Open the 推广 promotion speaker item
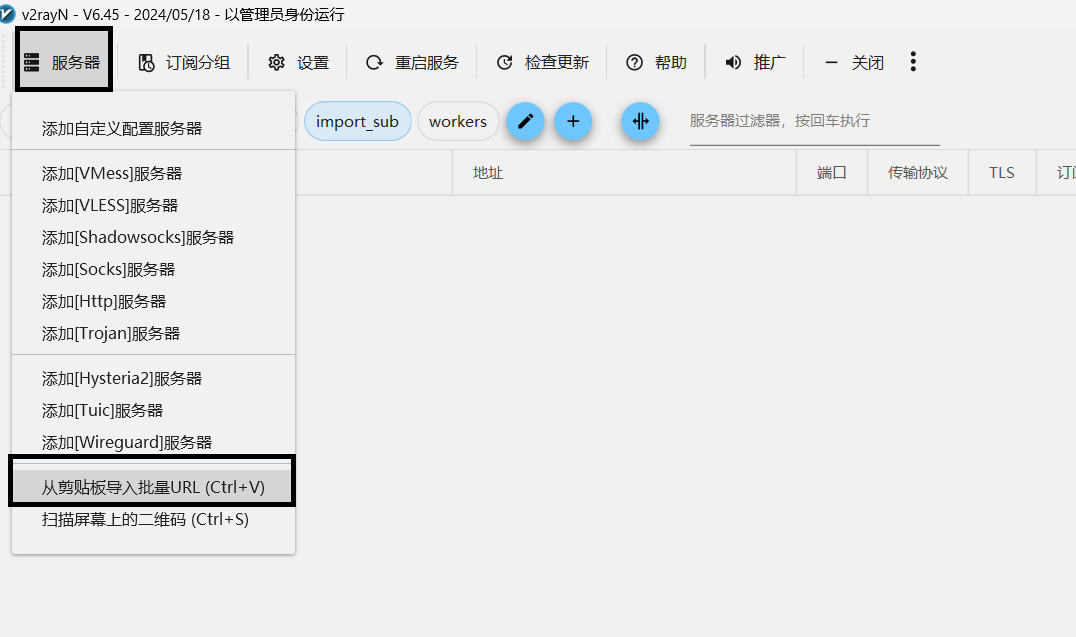The image size is (1076, 637). tap(756, 62)
